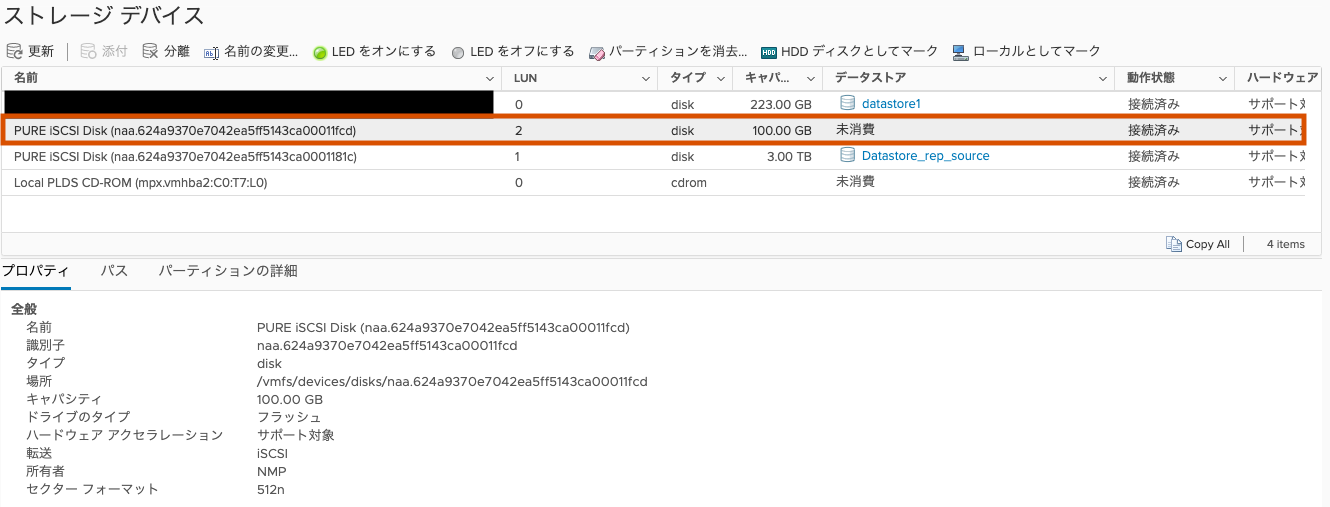Screen dimensions: 1330x507
Task: Click the detach (分離) toolbar icon
Action: [x=150, y=51]
